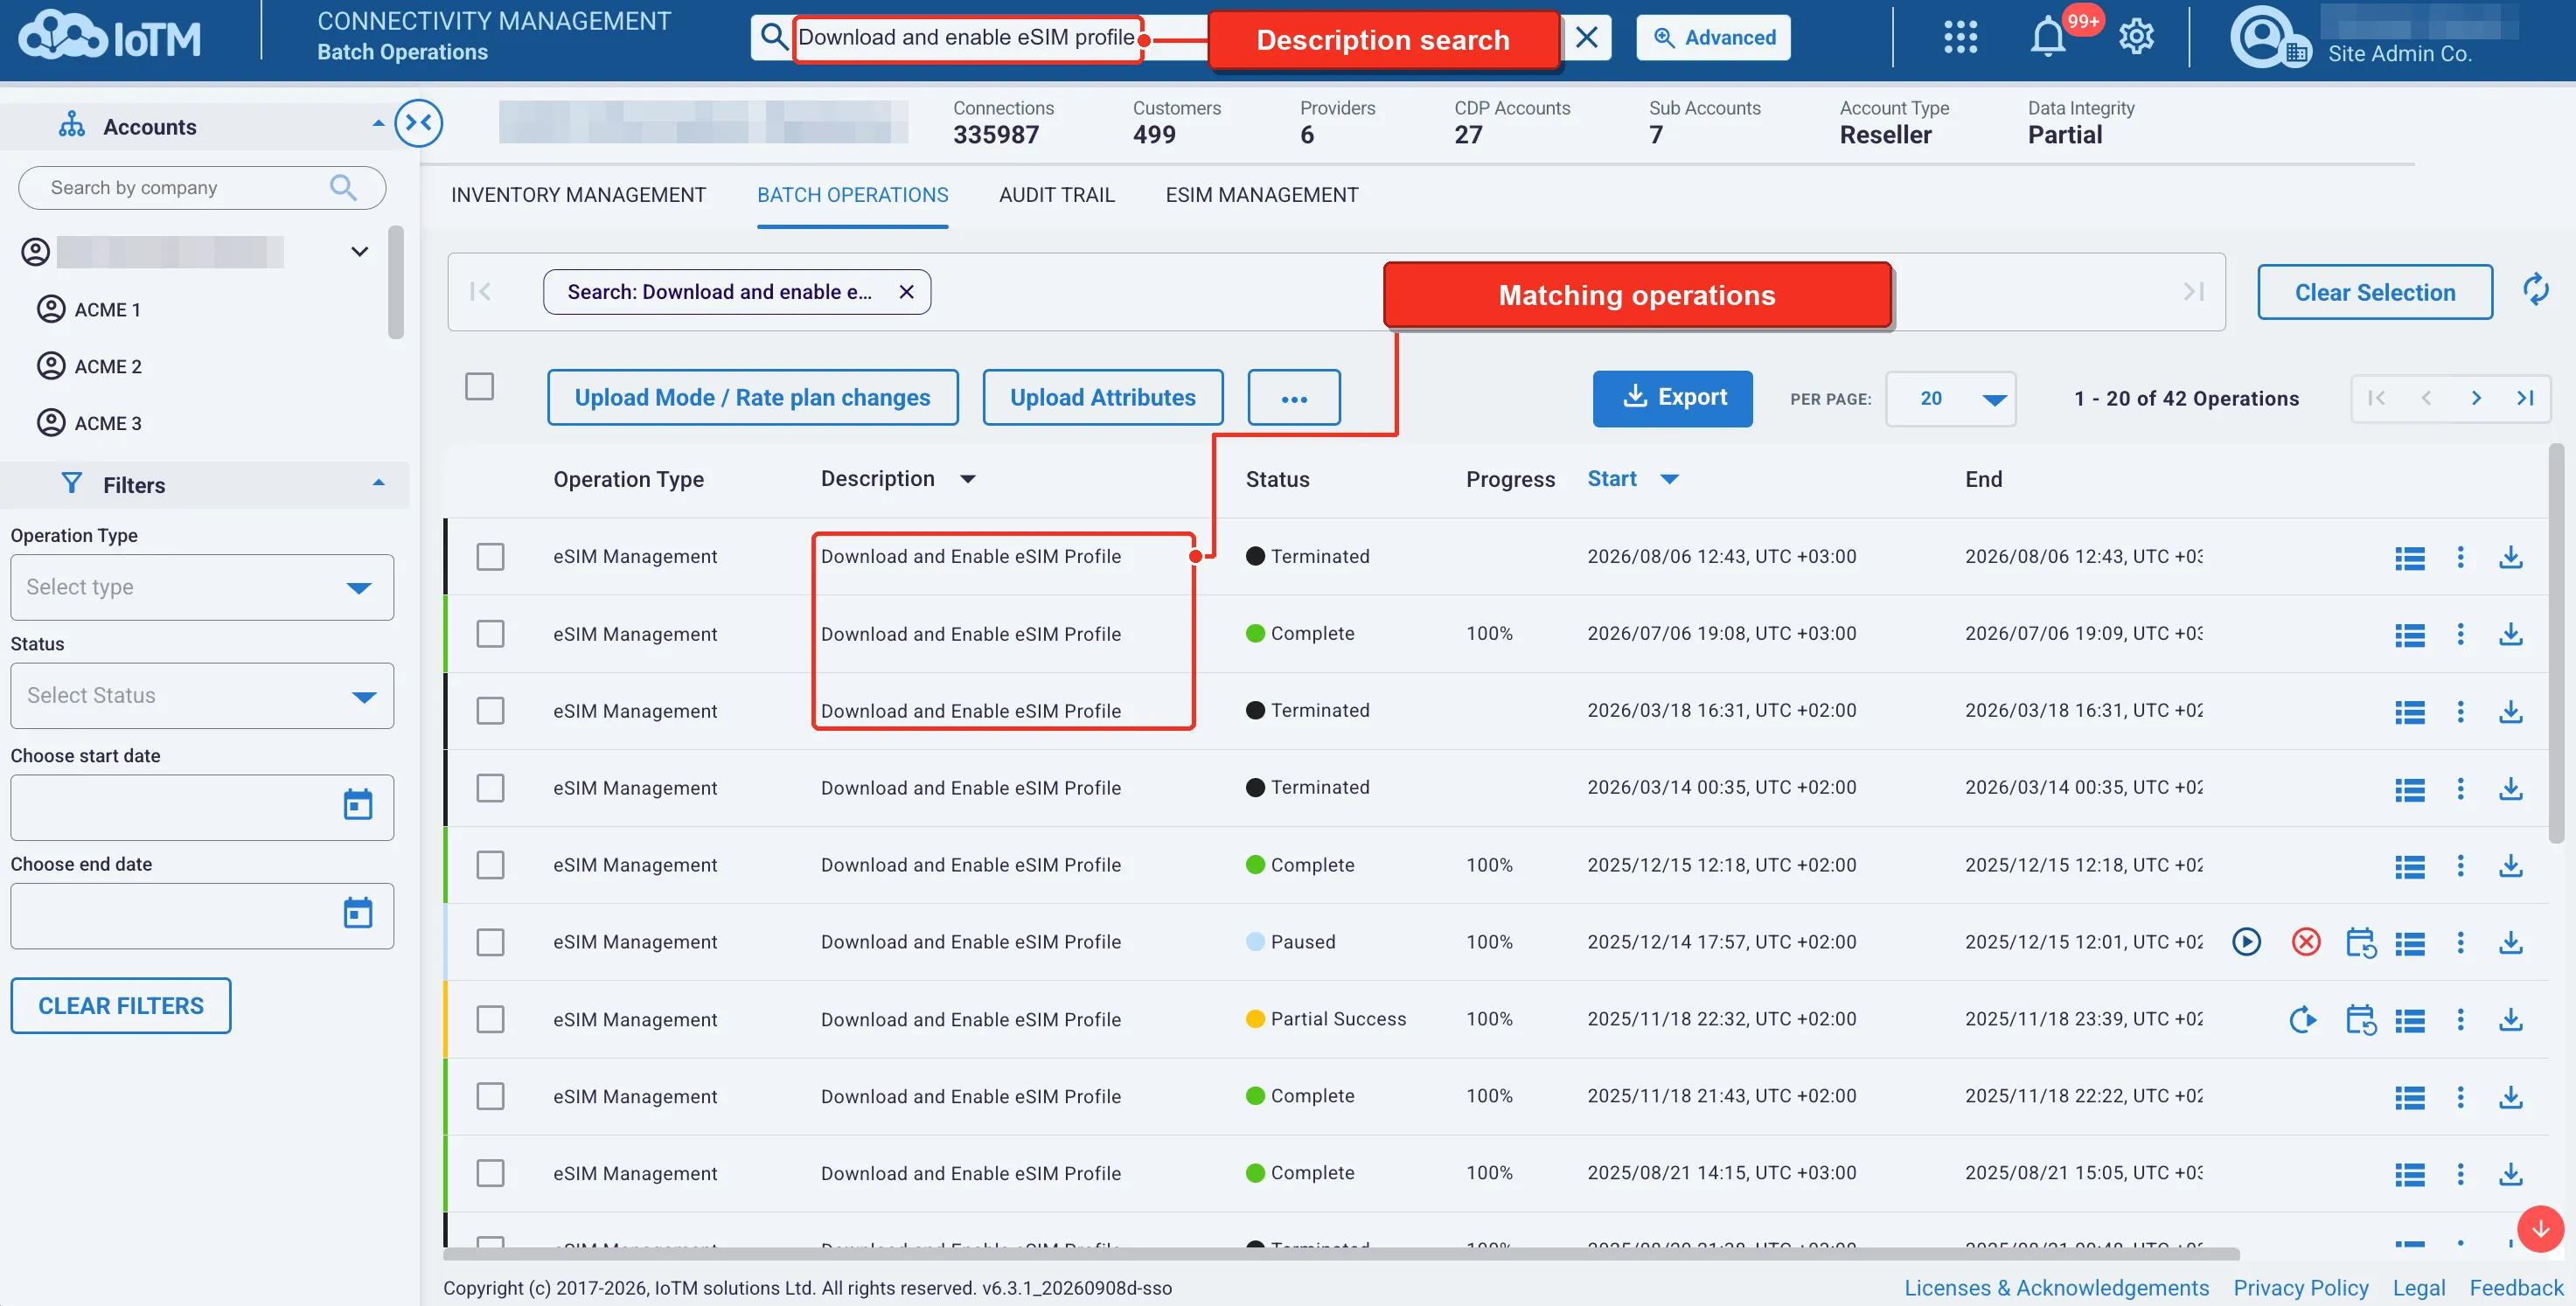This screenshot has width=2576, height=1306.
Task: Click the vertical table scrollbar
Action: (2556, 642)
